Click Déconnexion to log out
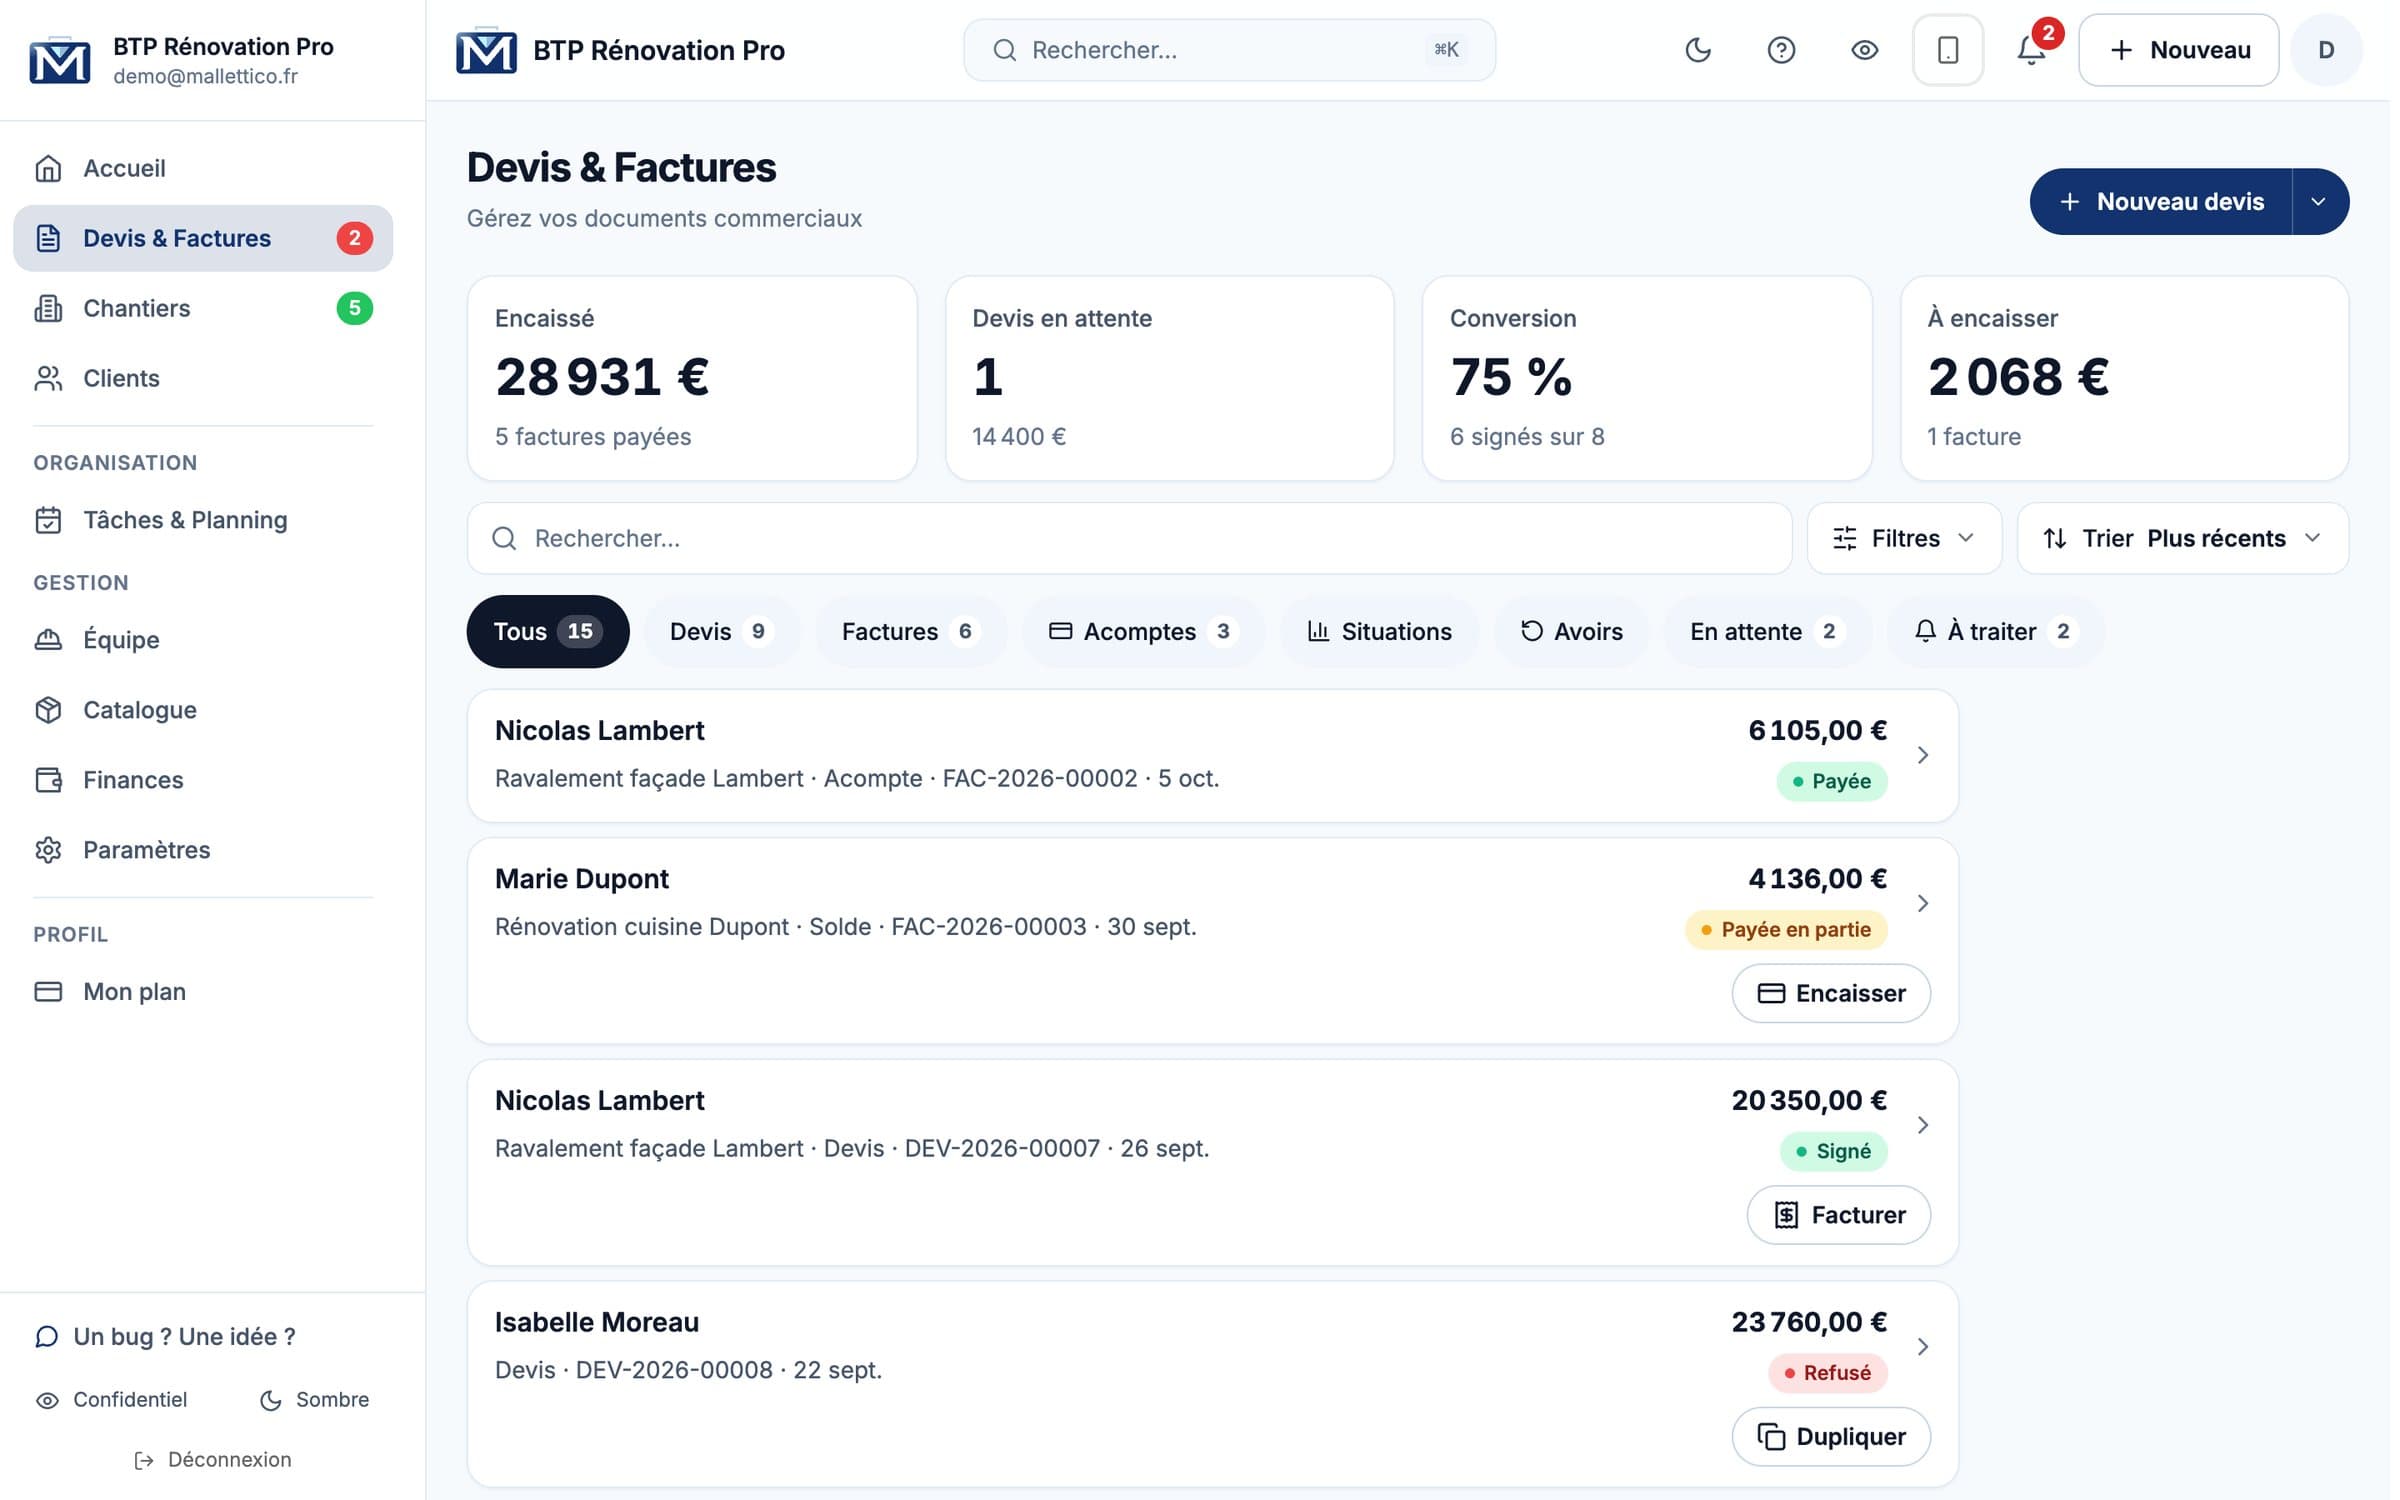This screenshot has width=2400, height=1500. [x=213, y=1460]
